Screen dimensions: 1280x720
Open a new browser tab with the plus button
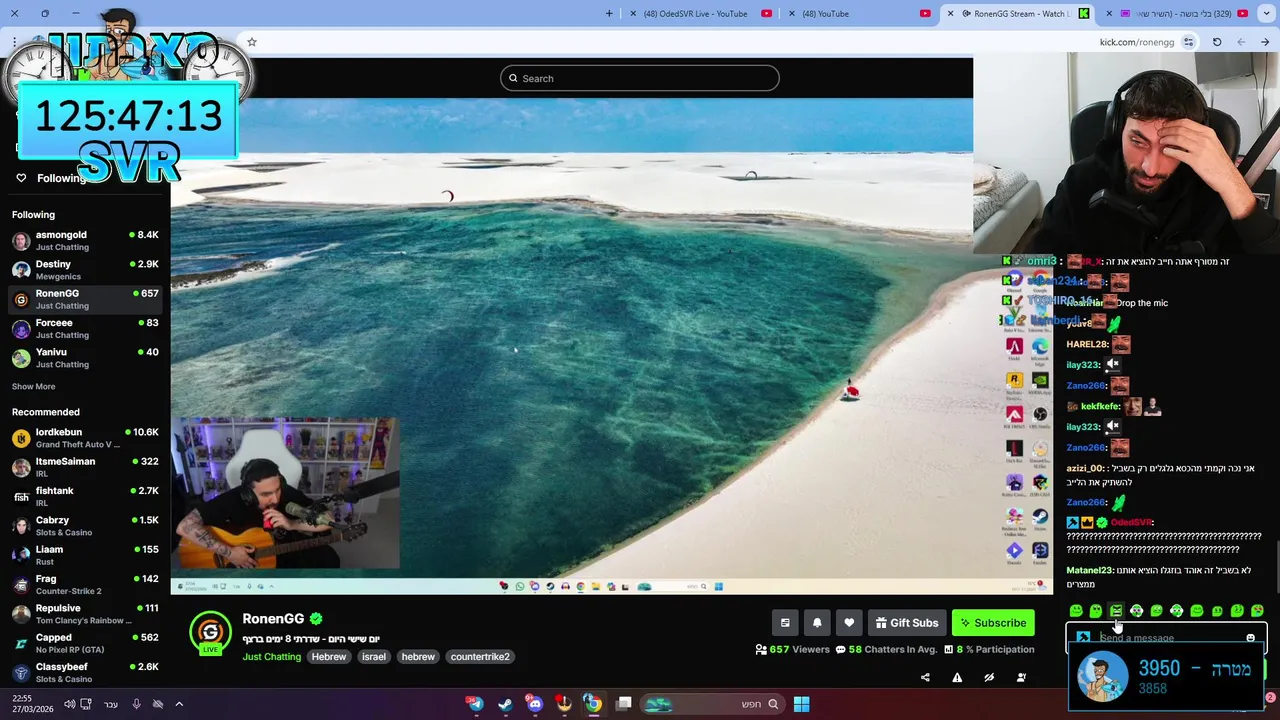[609, 13]
